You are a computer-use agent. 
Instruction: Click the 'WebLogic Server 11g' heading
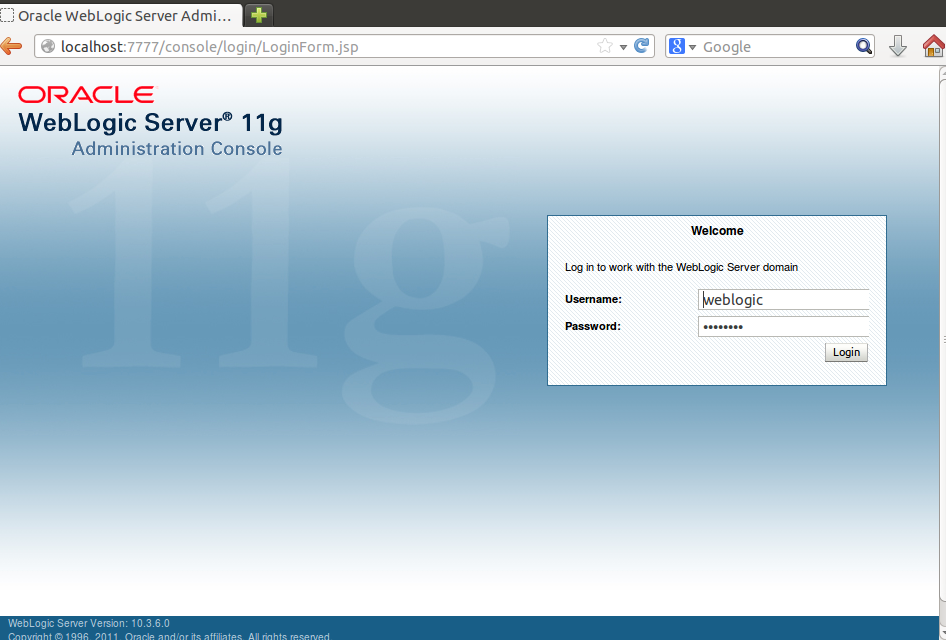(x=150, y=123)
